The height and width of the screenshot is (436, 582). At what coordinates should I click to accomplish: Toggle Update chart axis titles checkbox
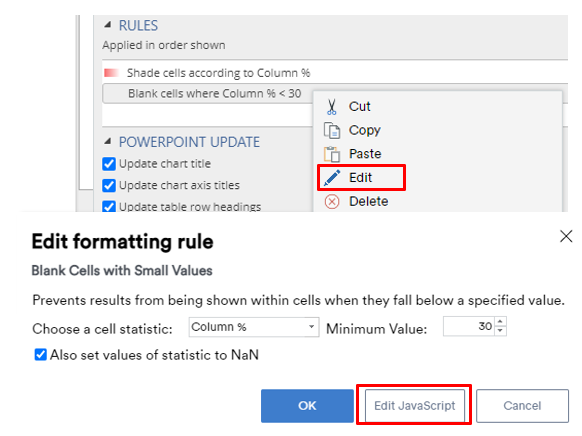tap(109, 185)
